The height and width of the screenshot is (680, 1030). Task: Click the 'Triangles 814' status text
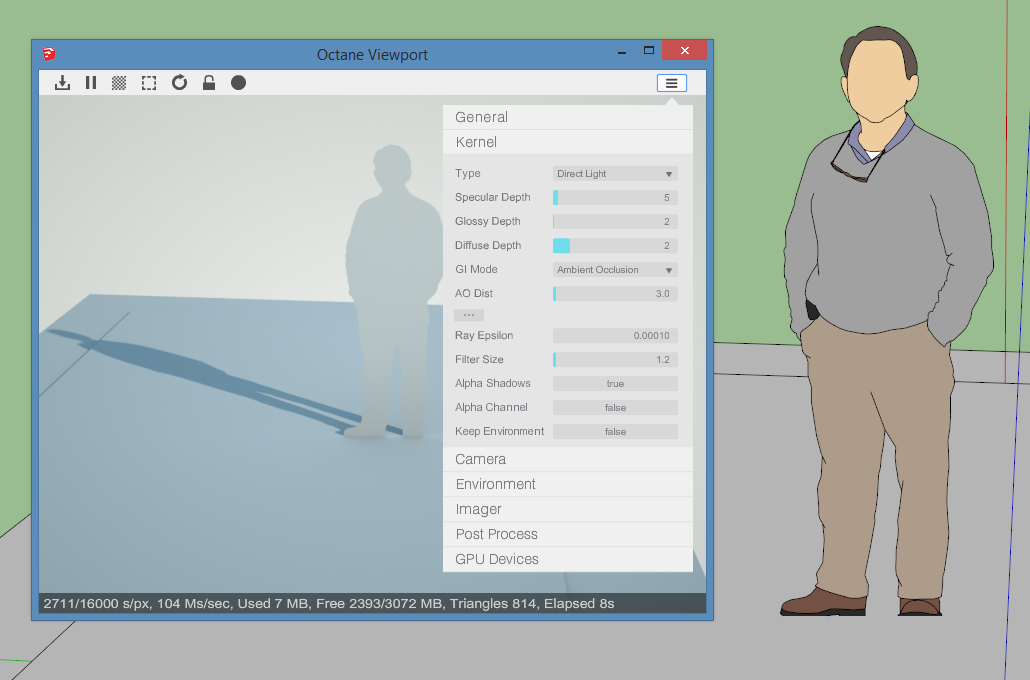[494, 603]
